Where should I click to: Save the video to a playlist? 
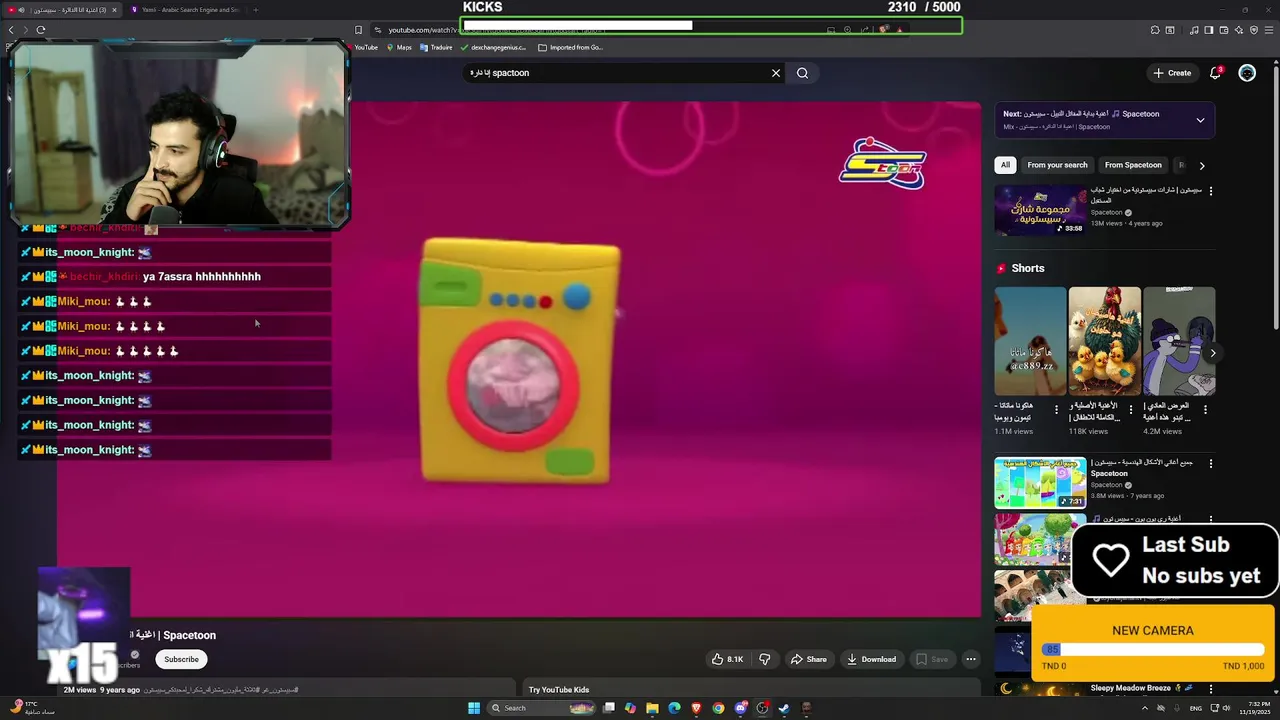pyautogui.click(x=932, y=659)
